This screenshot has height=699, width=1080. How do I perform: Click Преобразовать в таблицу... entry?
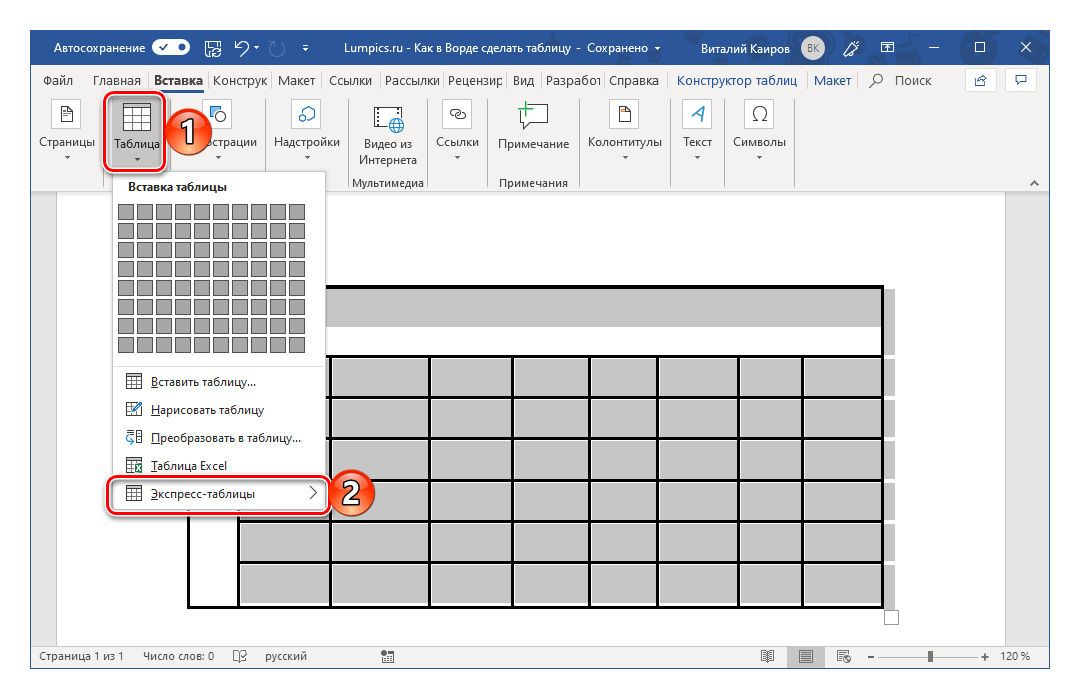coord(225,437)
